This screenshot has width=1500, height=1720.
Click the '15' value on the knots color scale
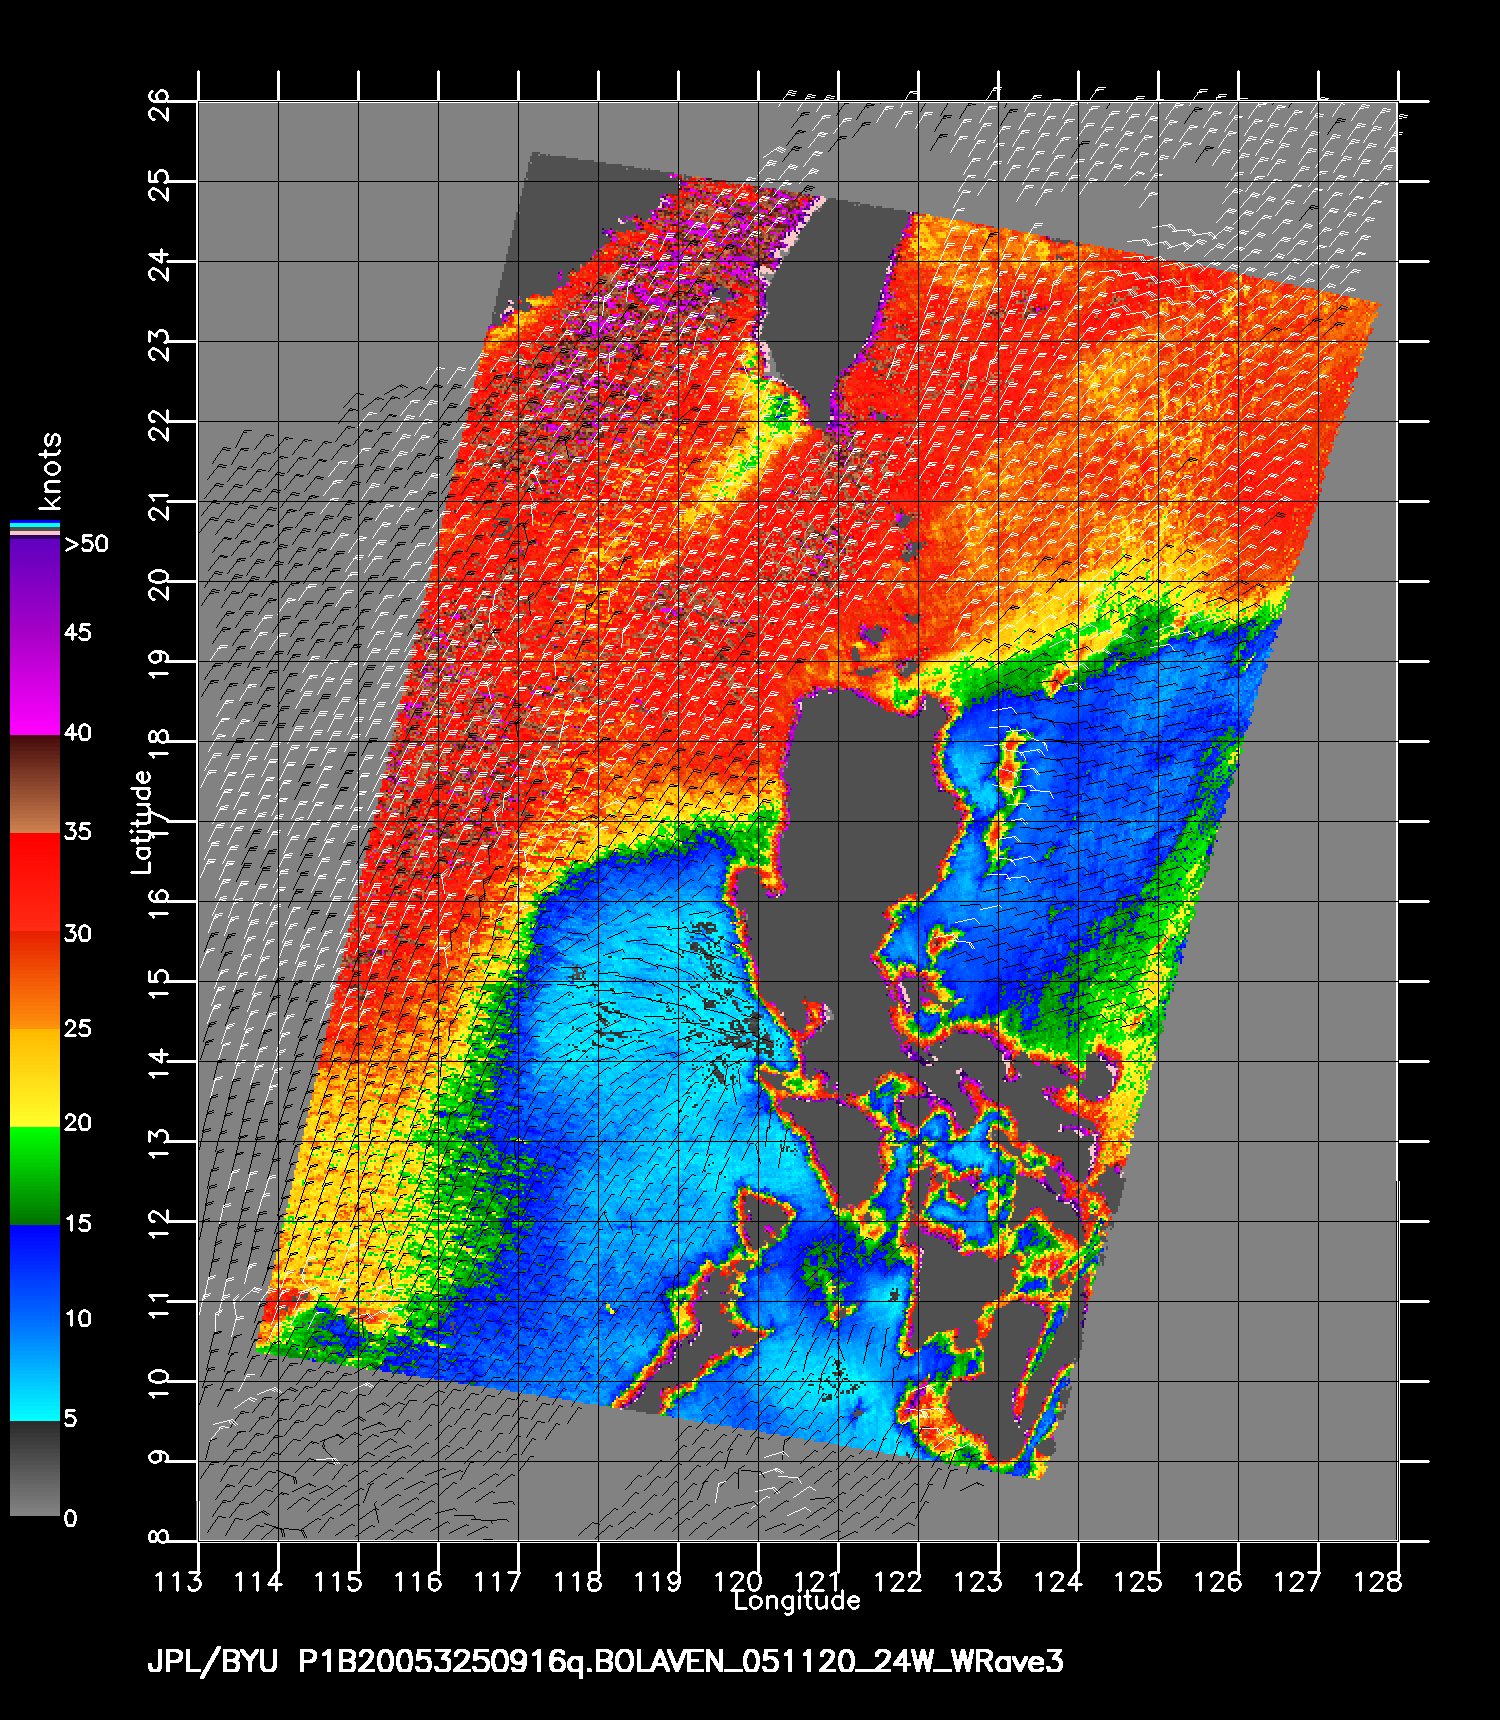(x=78, y=1223)
